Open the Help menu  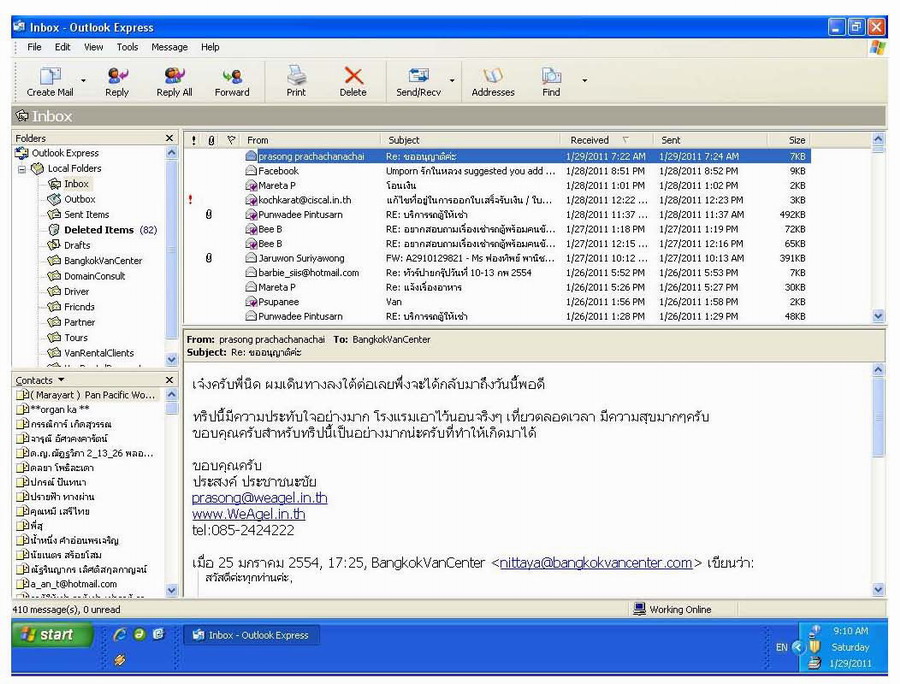(x=210, y=47)
